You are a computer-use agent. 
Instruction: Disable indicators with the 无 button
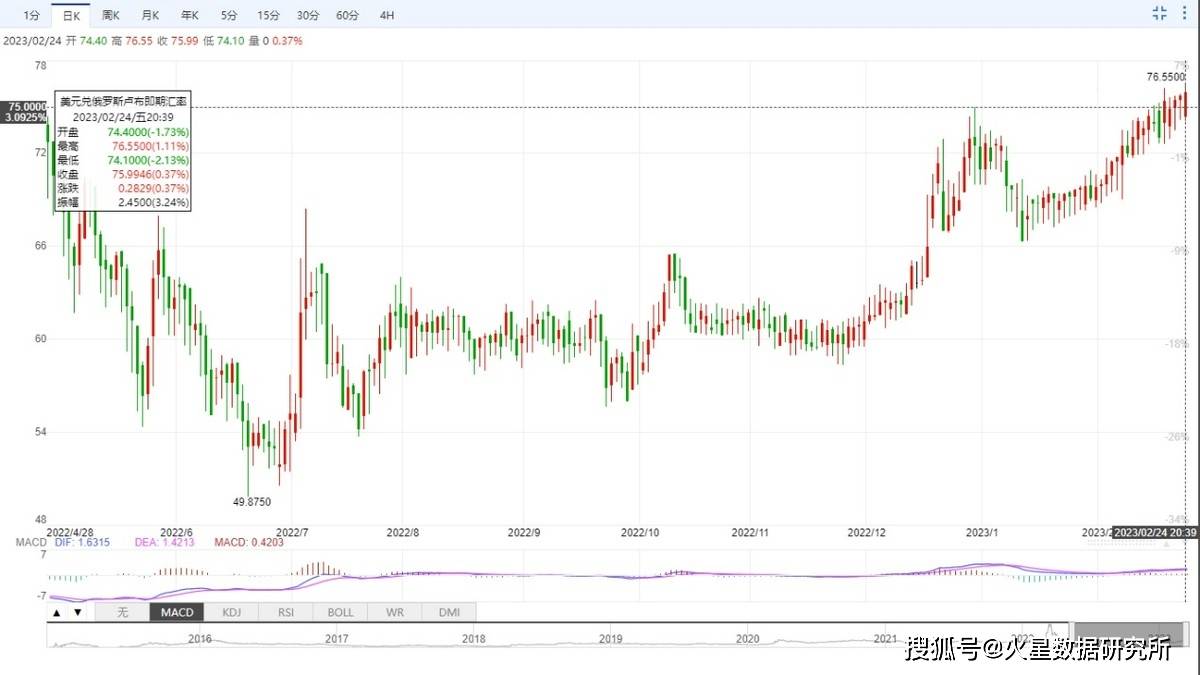122,612
